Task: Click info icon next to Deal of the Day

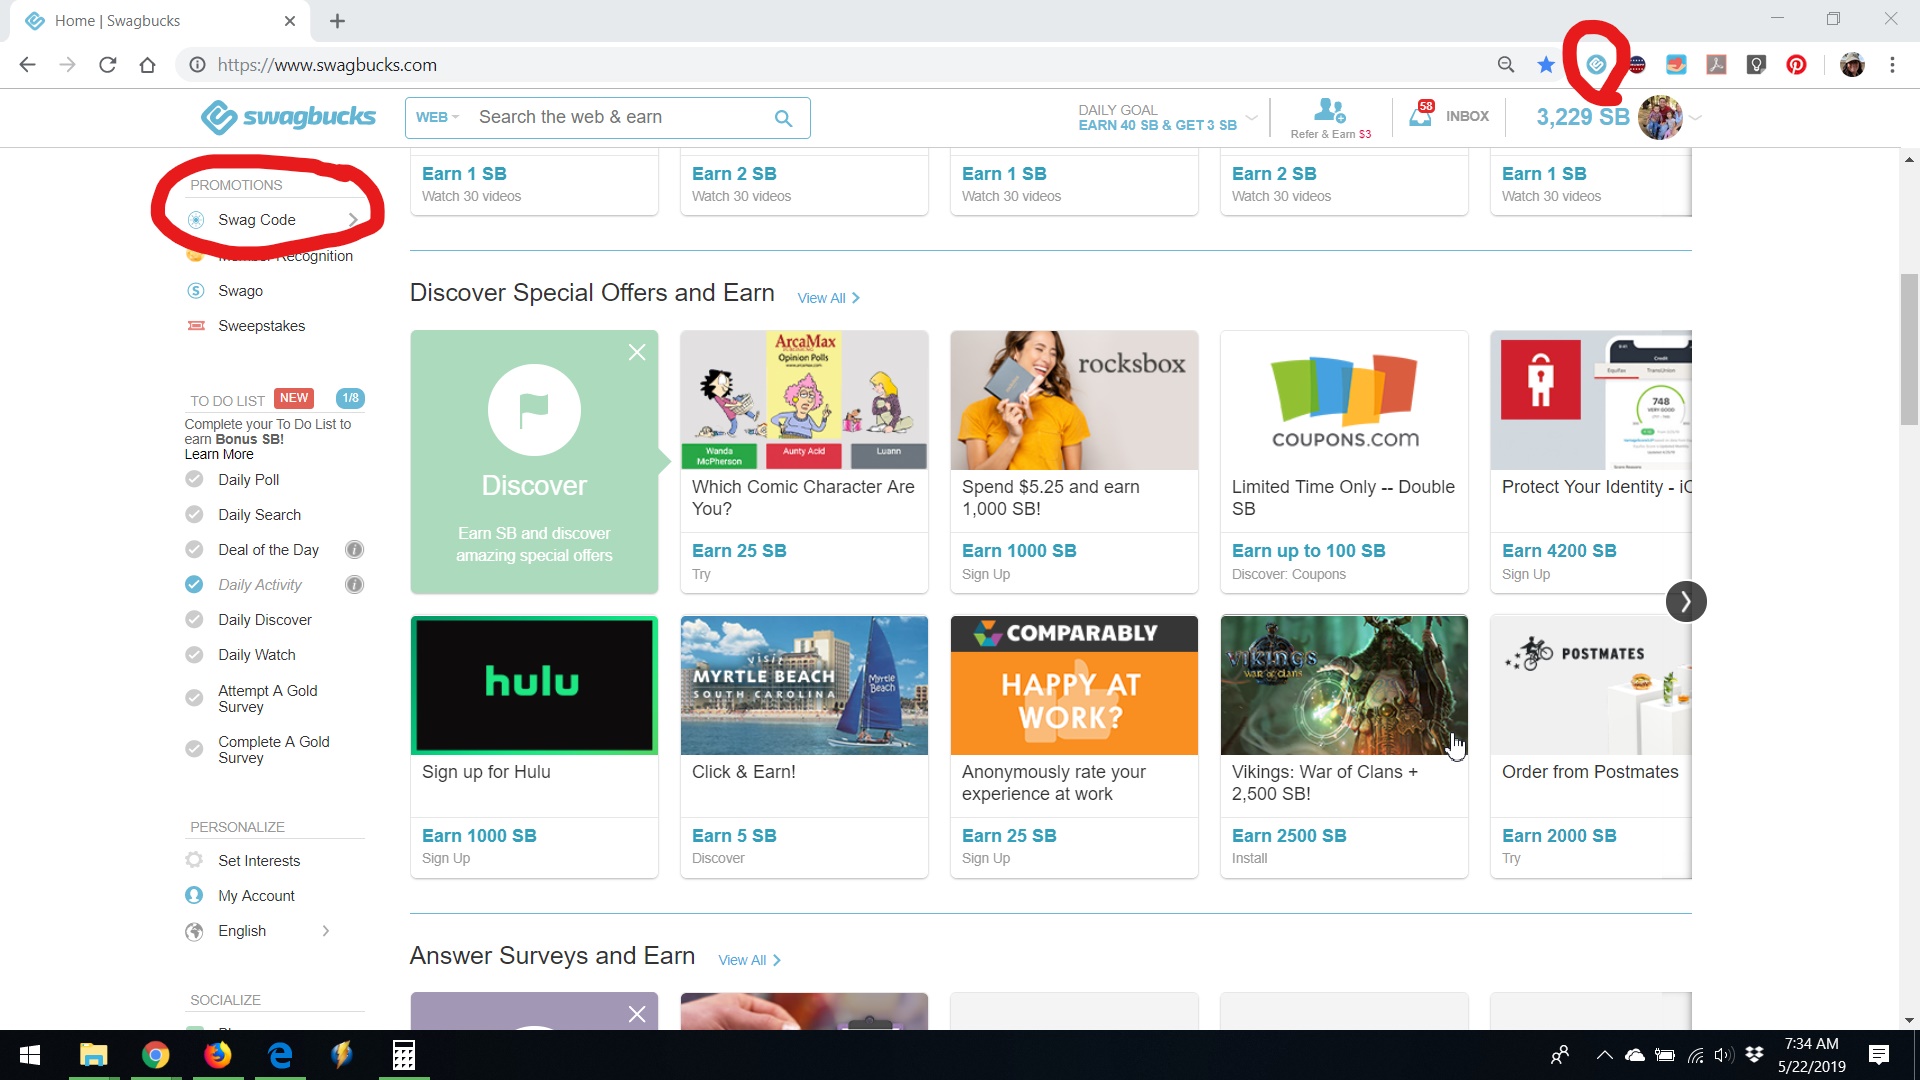Action: [x=354, y=550]
